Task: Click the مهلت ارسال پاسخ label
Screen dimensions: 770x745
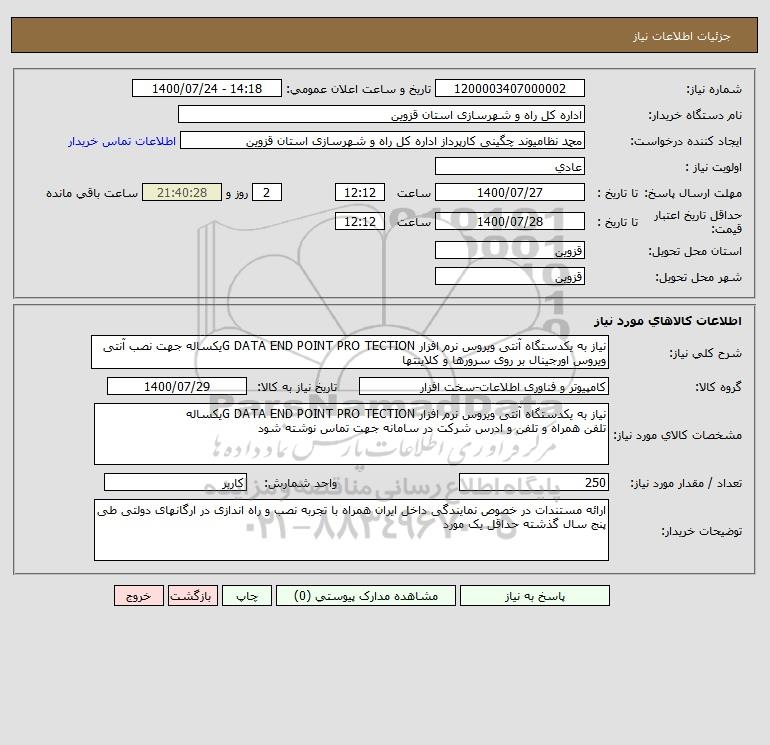Action: 693,193
